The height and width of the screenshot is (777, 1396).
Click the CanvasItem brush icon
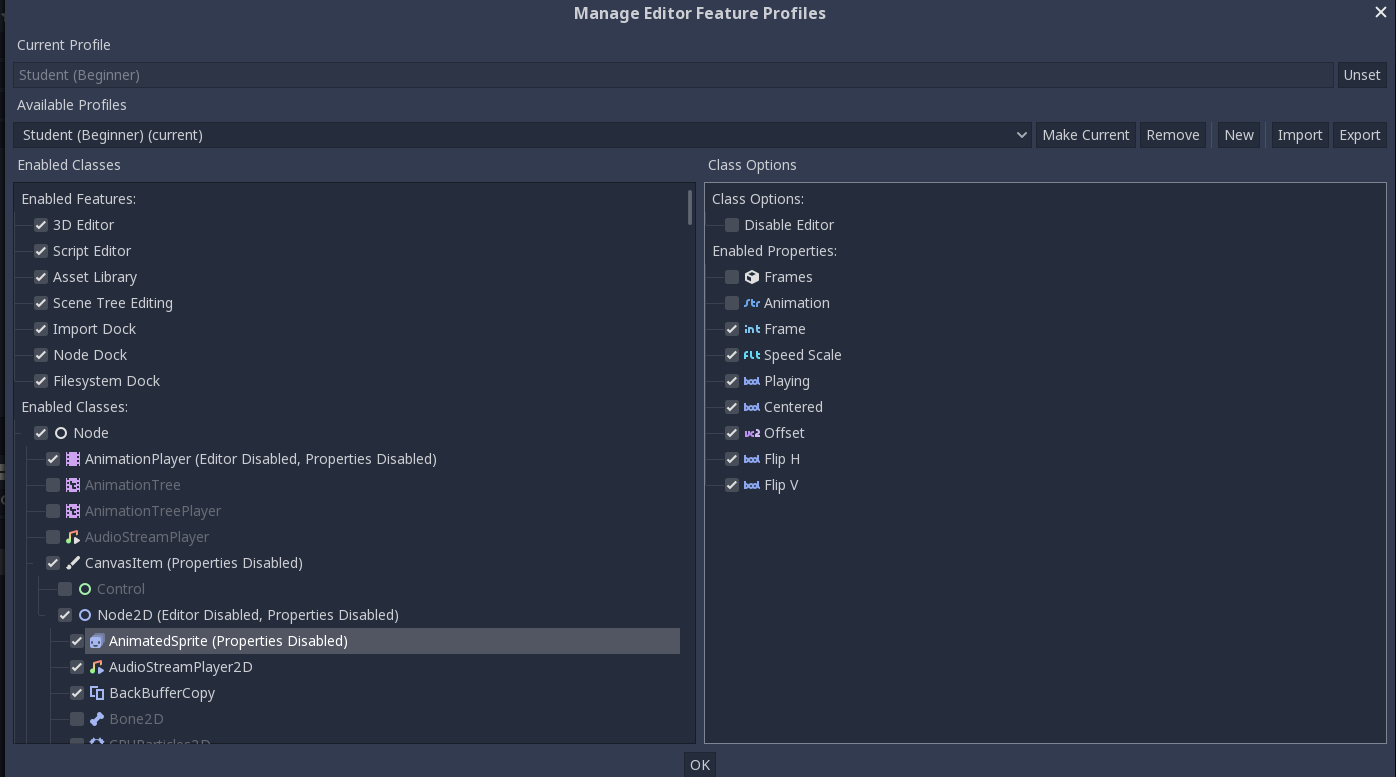tap(73, 563)
